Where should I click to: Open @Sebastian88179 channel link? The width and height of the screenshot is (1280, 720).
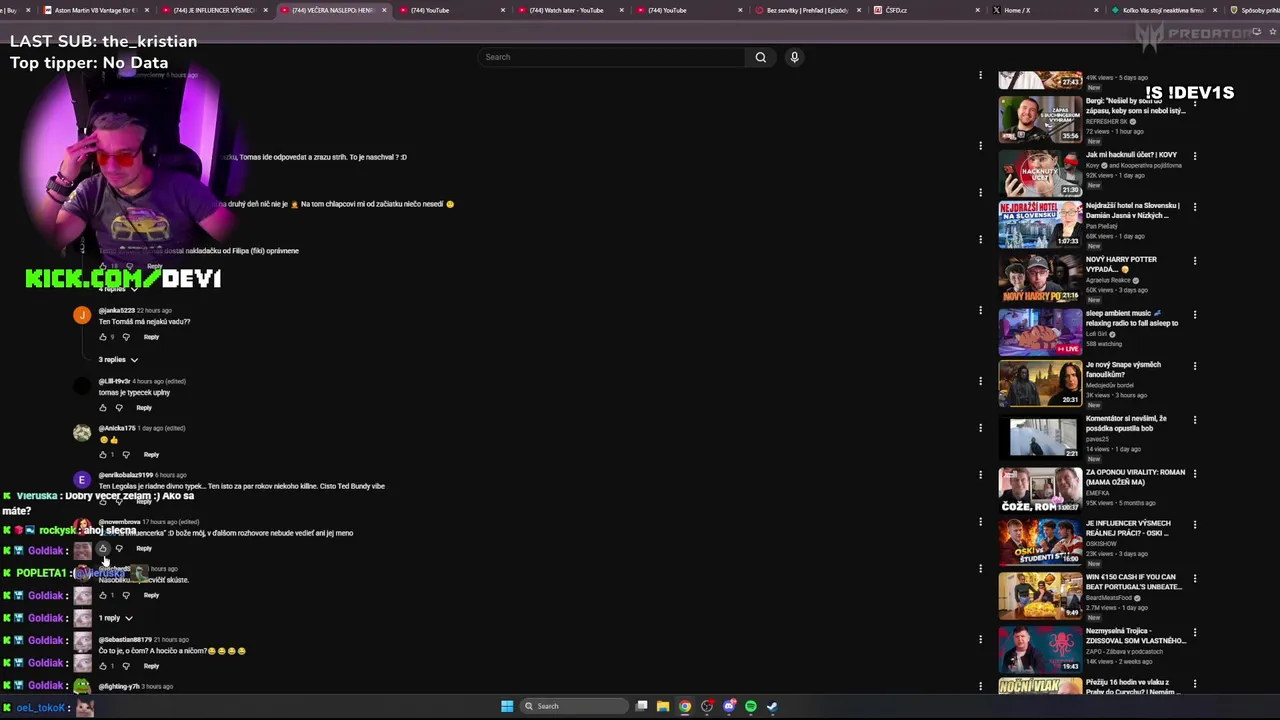tap(125, 640)
